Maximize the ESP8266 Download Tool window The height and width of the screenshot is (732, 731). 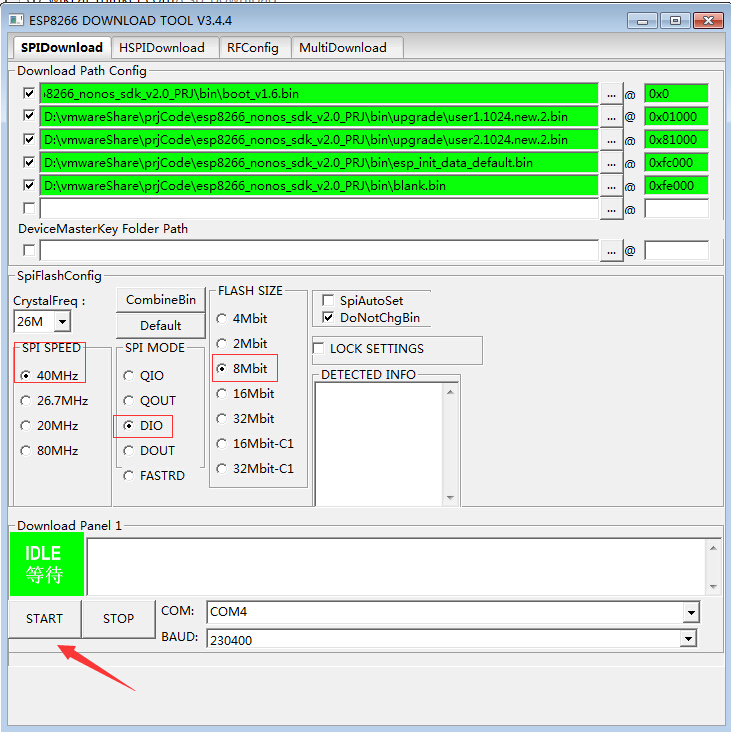pos(675,21)
